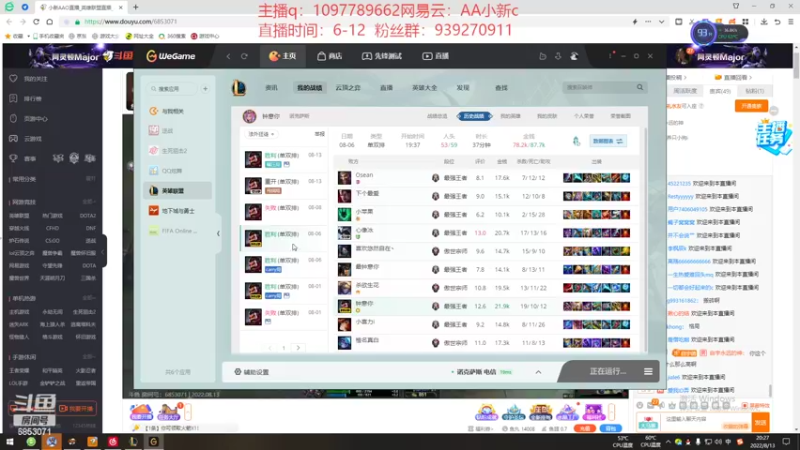Click the WeGame logo
This screenshot has width=800, height=450.
171,56
